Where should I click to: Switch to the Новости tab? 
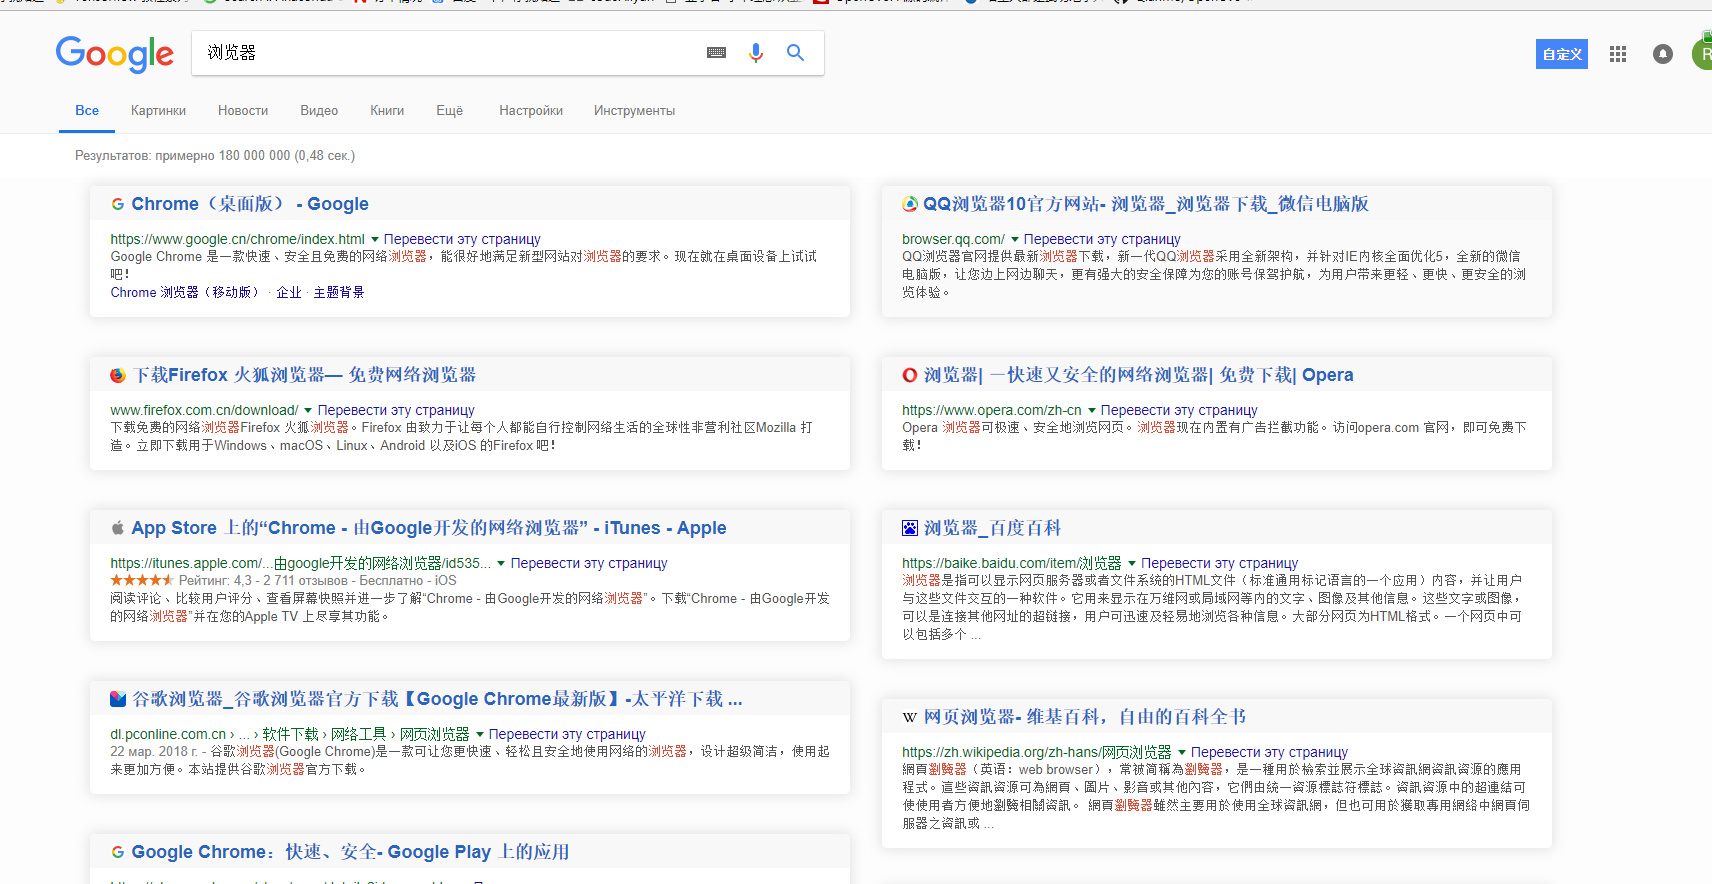(243, 111)
